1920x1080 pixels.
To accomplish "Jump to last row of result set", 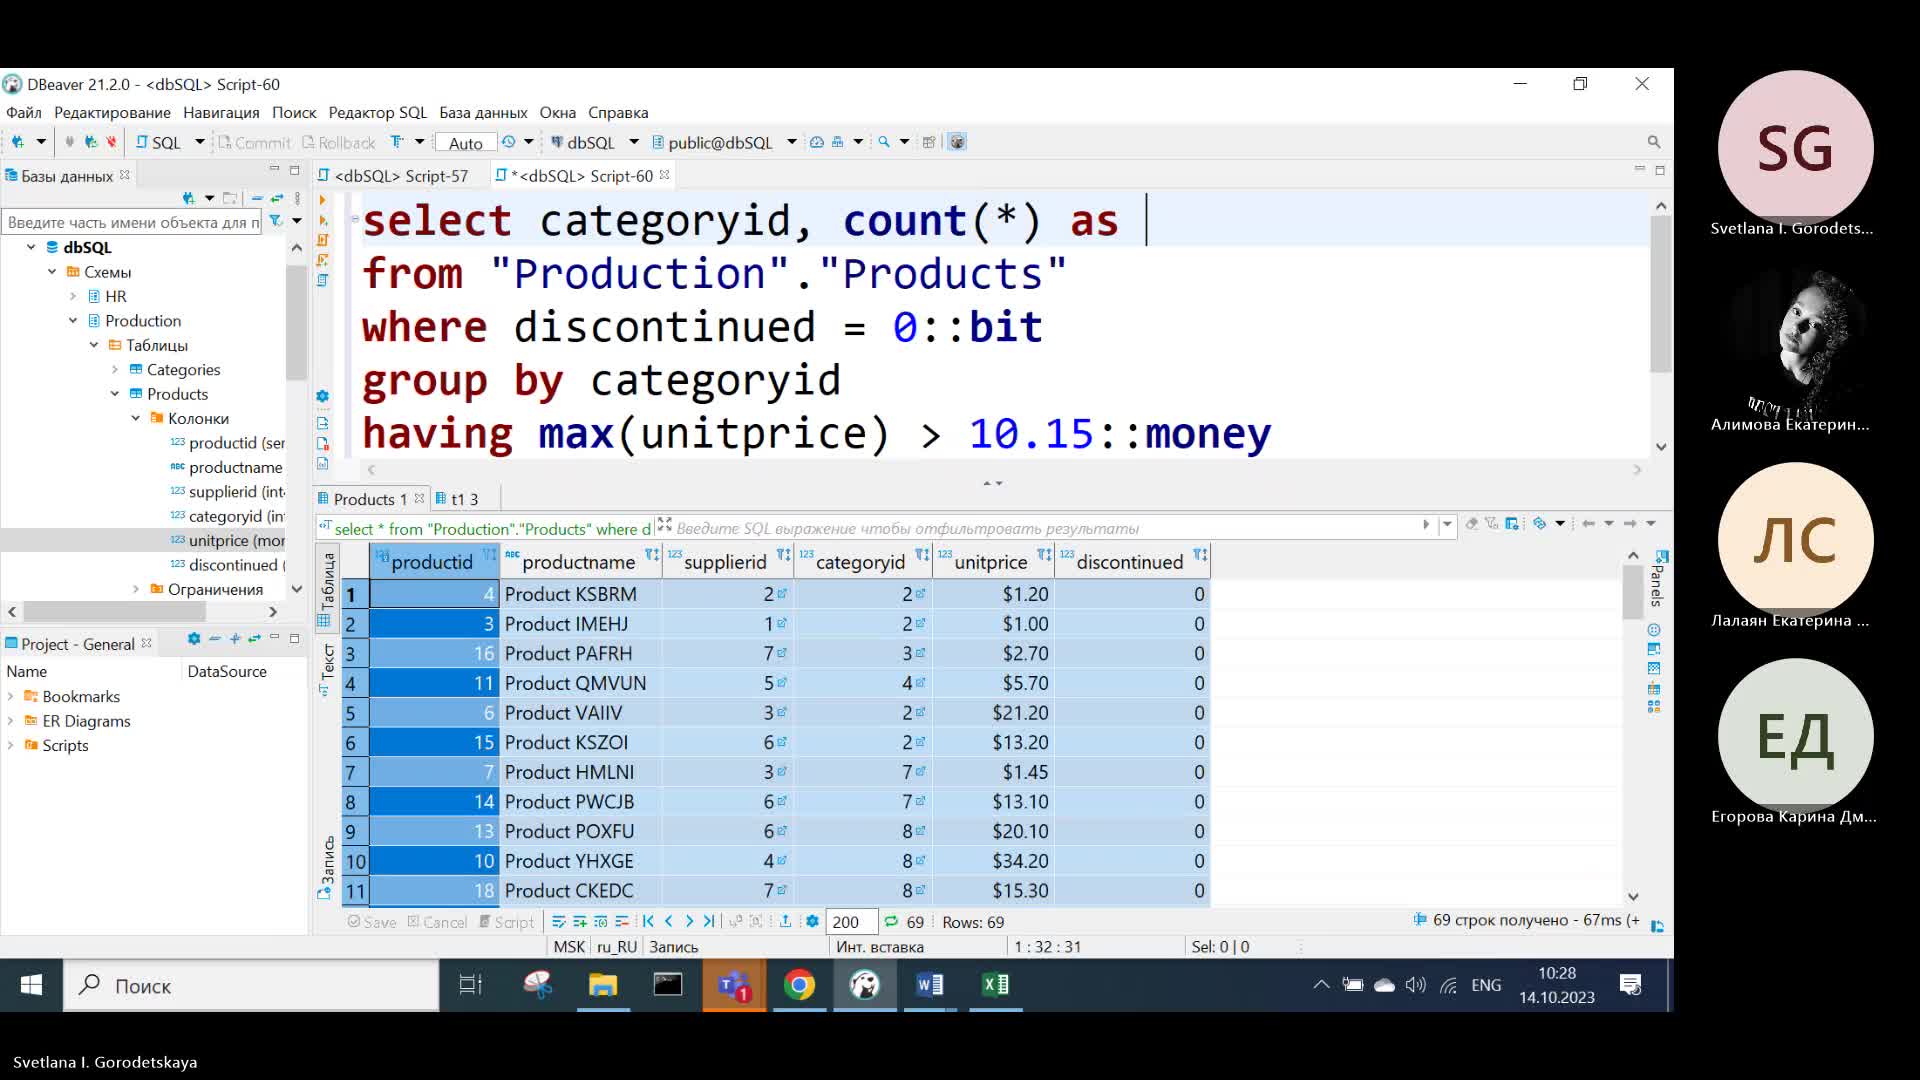I will pyautogui.click(x=709, y=921).
